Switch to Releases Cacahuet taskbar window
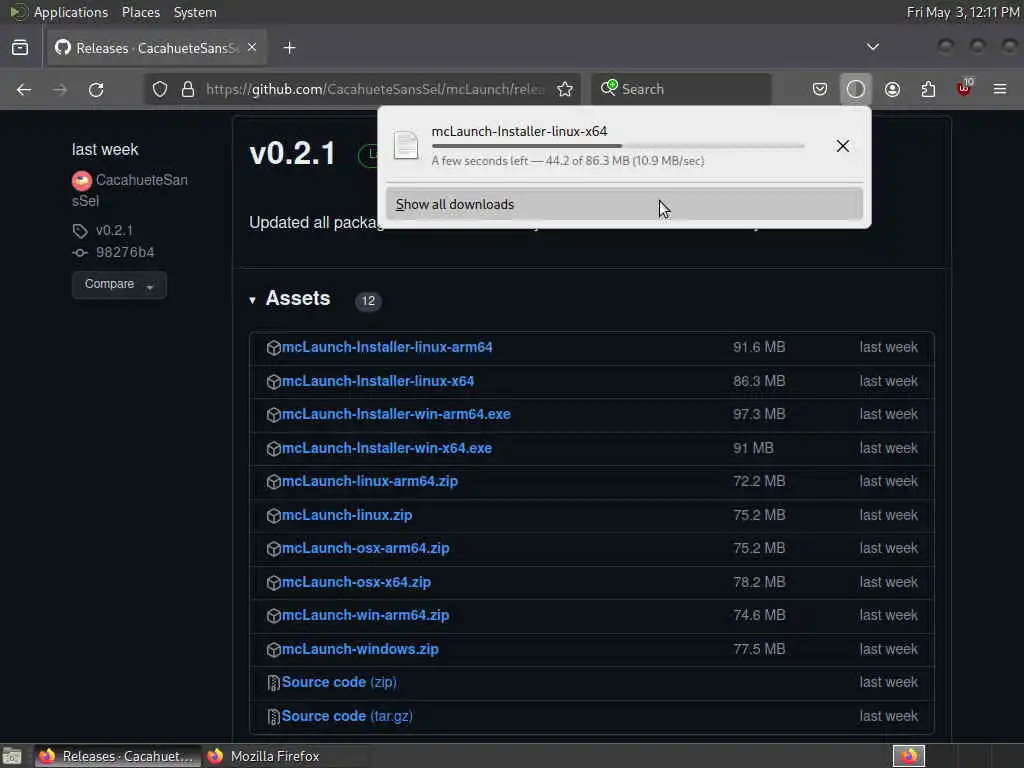The width and height of the screenshot is (1024, 768). click(x=118, y=756)
